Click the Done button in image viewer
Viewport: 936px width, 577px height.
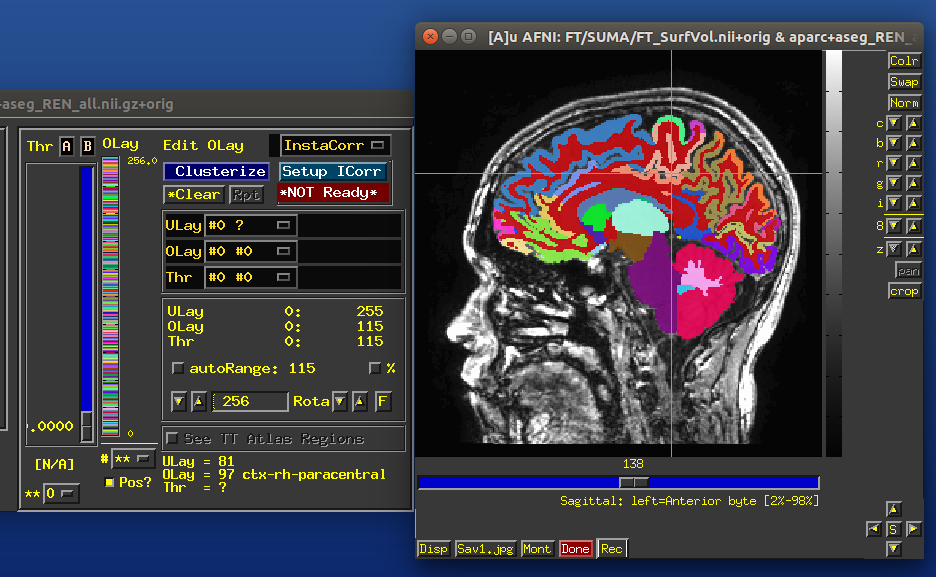pos(575,549)
